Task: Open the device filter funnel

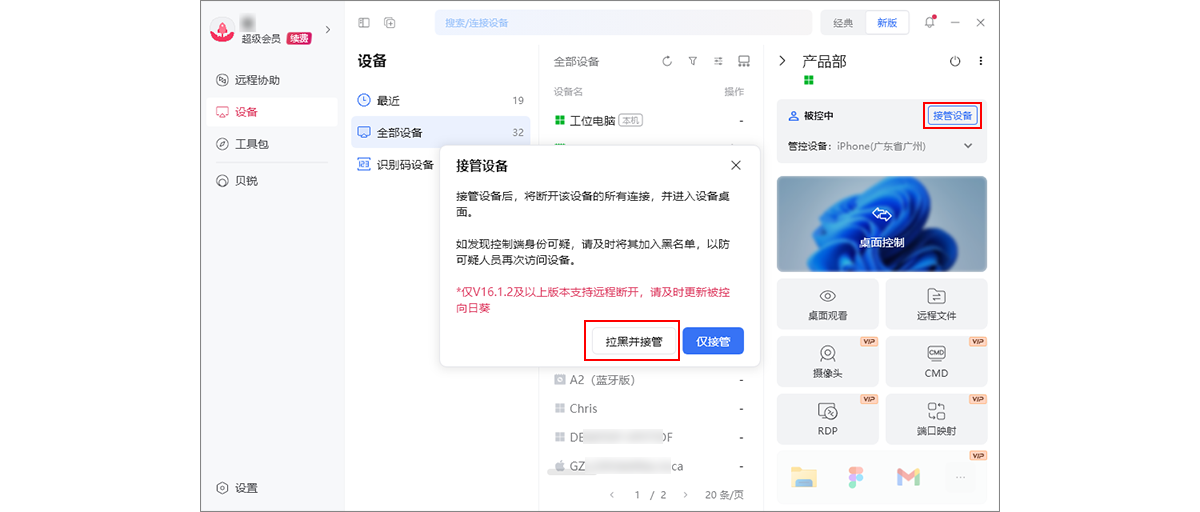Action: 693,61
